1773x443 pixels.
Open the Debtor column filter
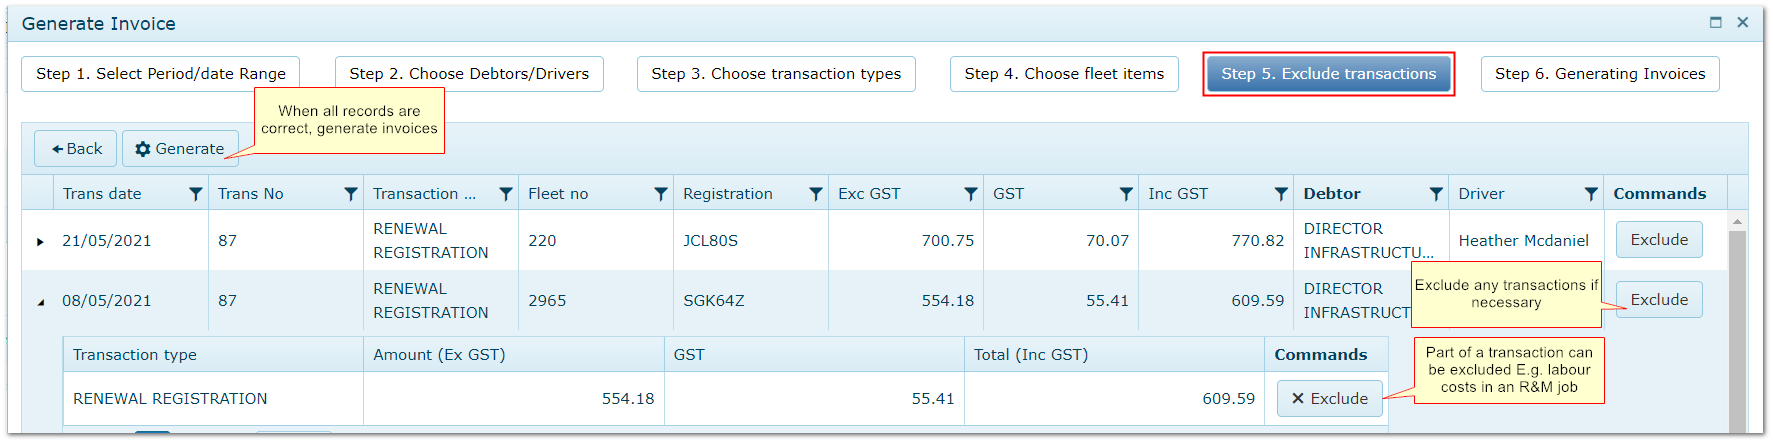[x=1436, y=194]
